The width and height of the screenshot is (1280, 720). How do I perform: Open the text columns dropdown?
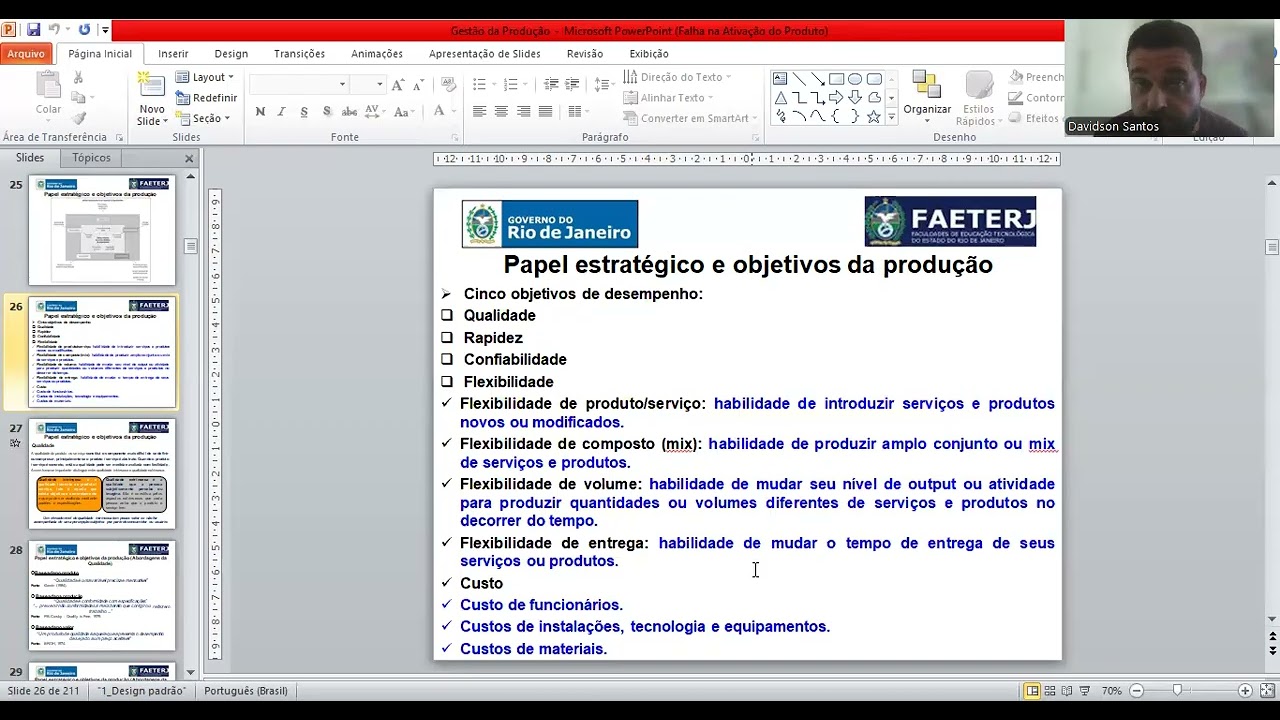pos(578,111)
